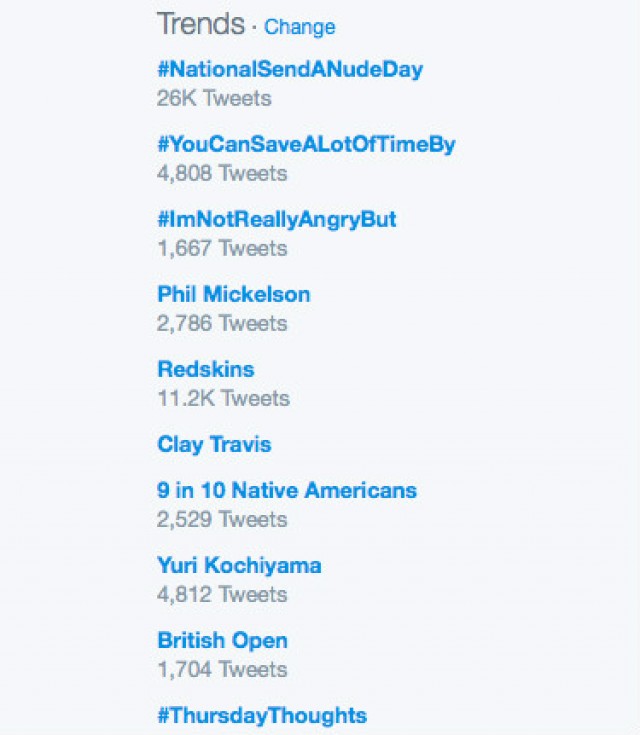Viewport: 640px width, 735px height.
Task: Click the Trends heading
Action: (x=200, y=24)
